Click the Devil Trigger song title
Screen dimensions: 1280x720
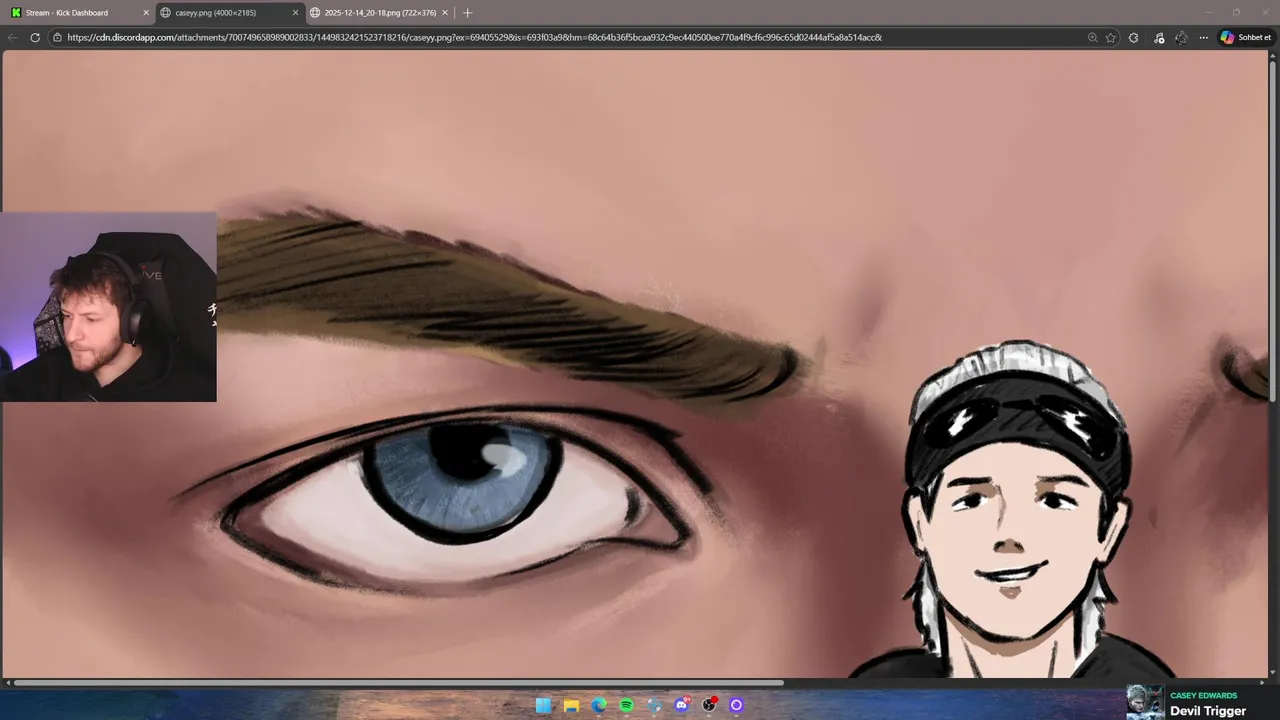1208,711
